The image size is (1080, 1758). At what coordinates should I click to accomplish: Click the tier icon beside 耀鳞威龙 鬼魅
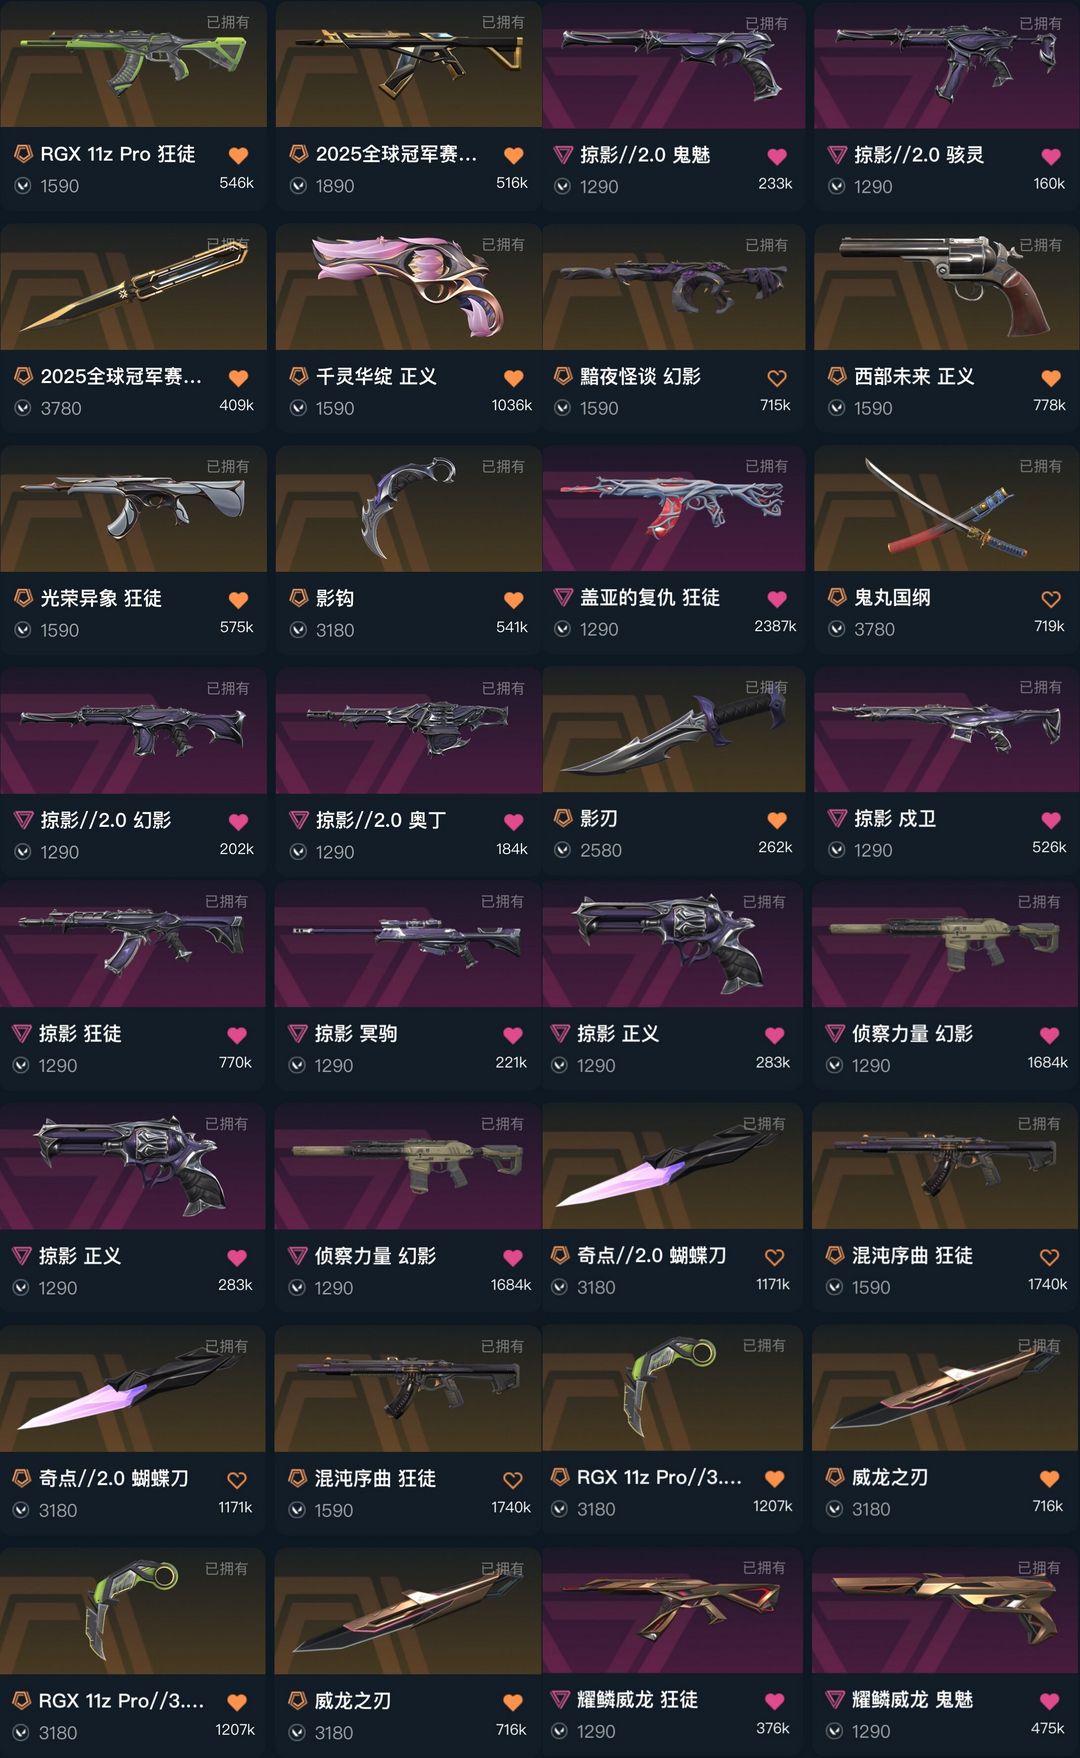click(835, 1699)
